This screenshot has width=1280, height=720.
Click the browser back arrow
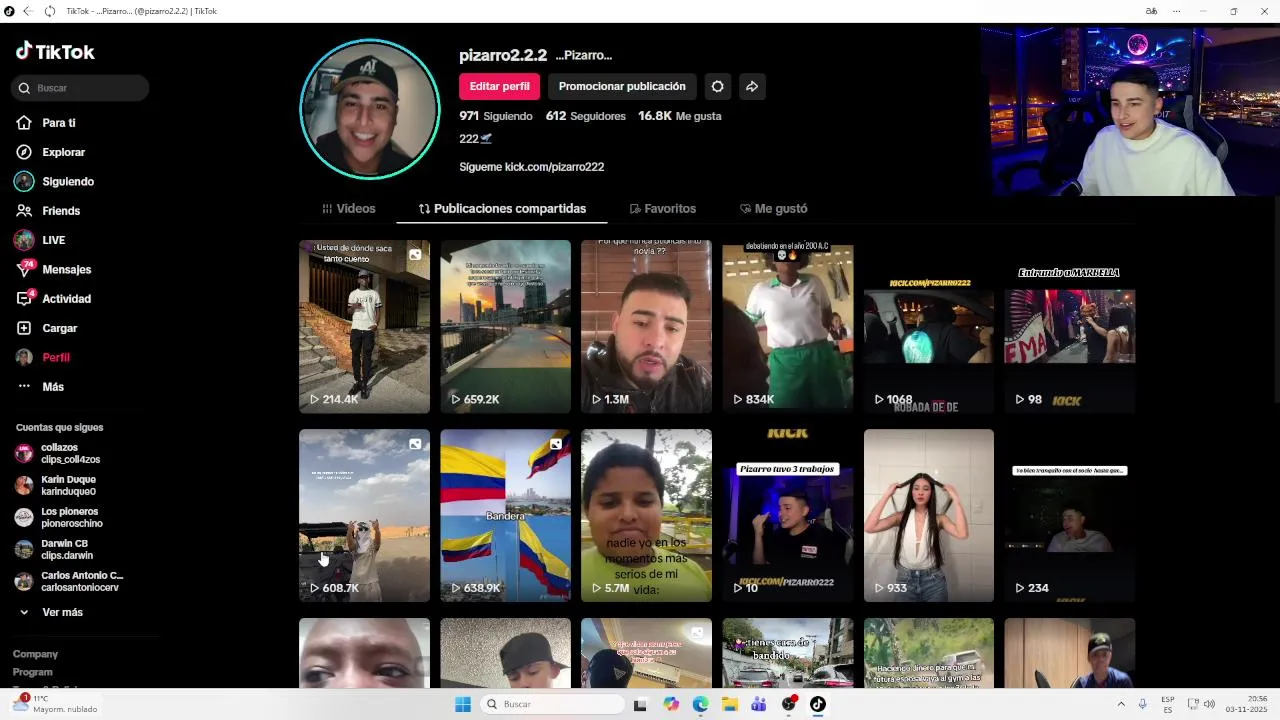[x=28, y=11]
